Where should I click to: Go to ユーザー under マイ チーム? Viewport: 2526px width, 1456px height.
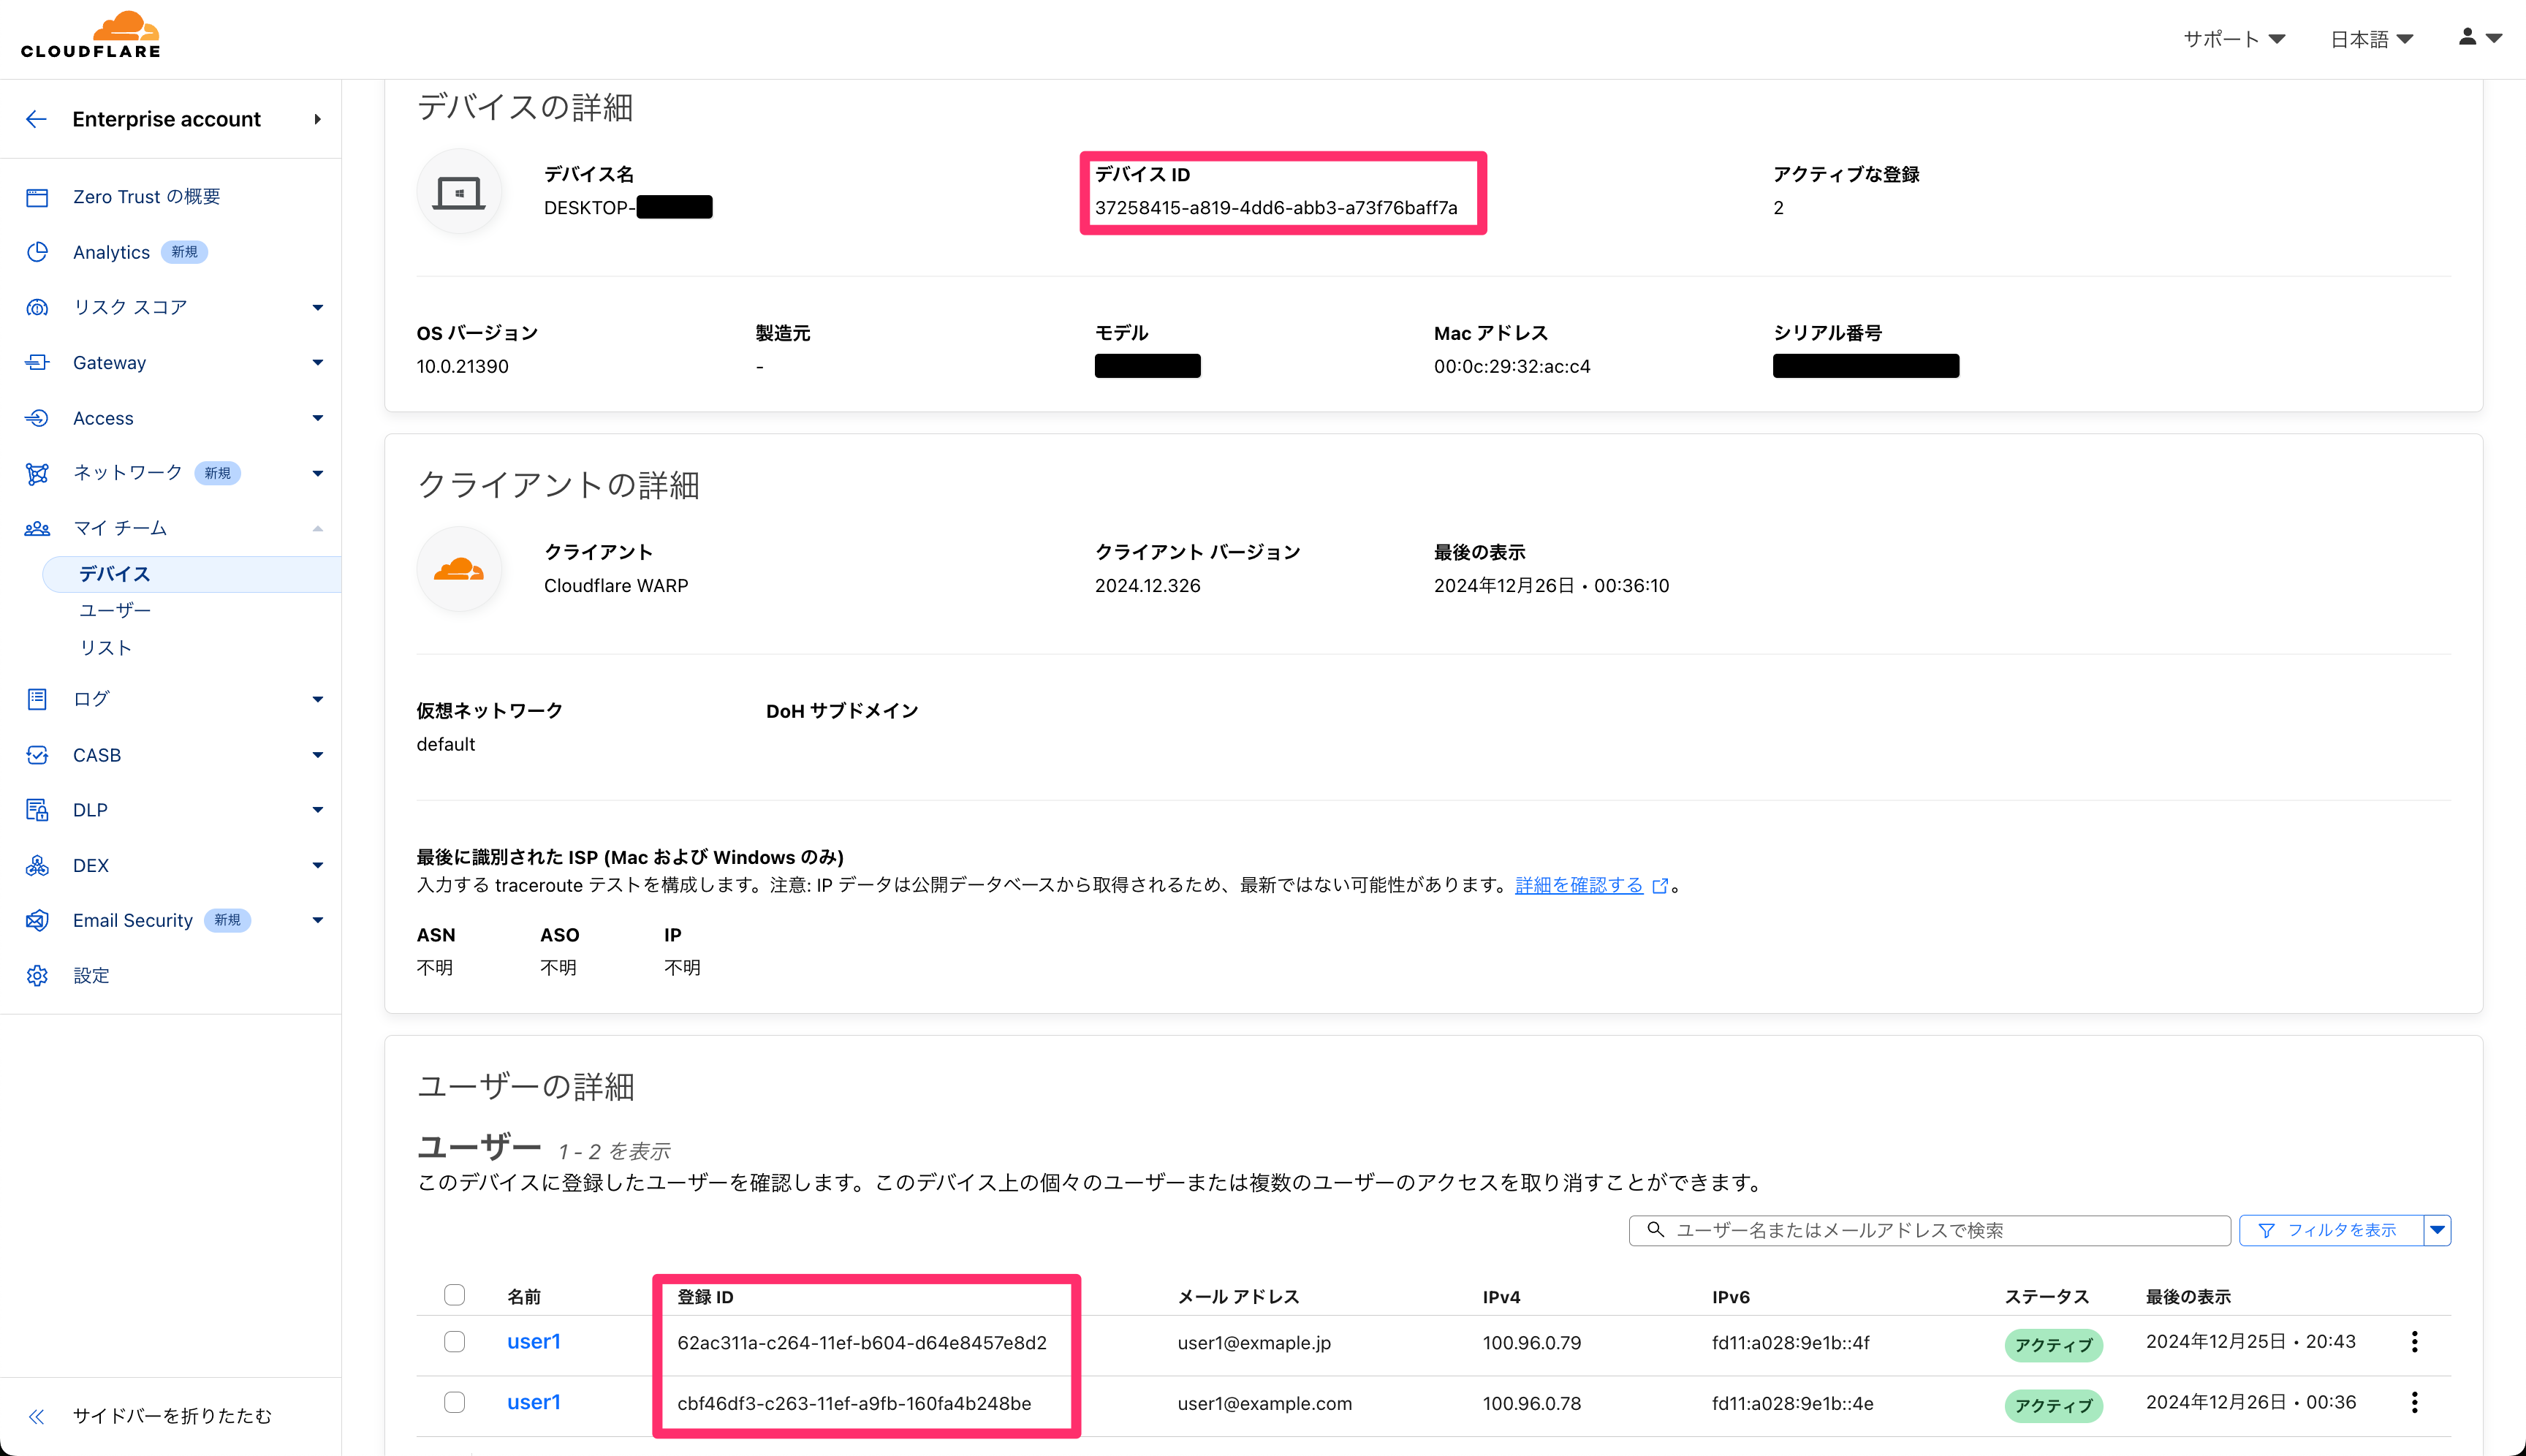click(x=115, y=610)
